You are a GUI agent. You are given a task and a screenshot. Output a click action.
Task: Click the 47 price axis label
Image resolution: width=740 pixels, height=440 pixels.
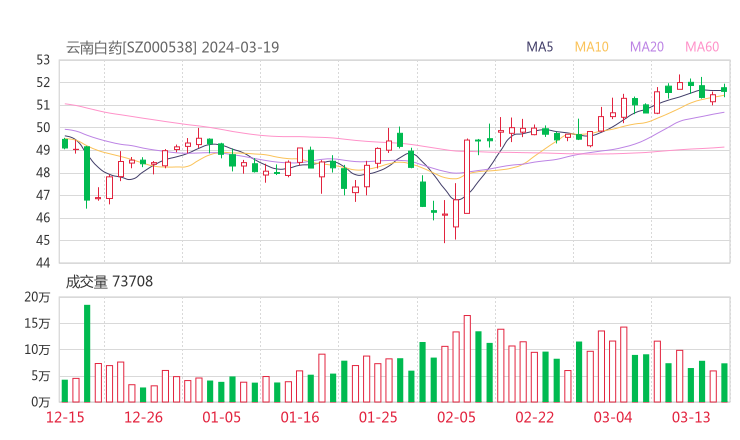click(x=43, y=195)
